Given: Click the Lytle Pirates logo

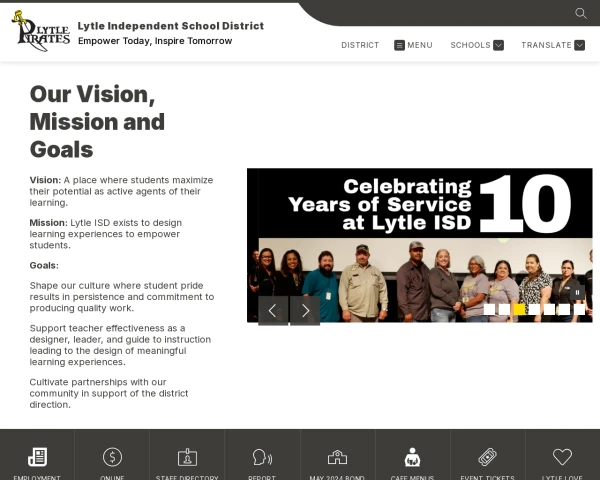Looking at the screenshot, I should (41, 31).
